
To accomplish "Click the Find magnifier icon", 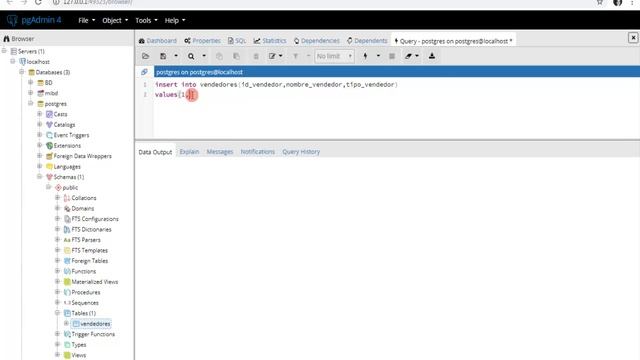I will [191, 56].
